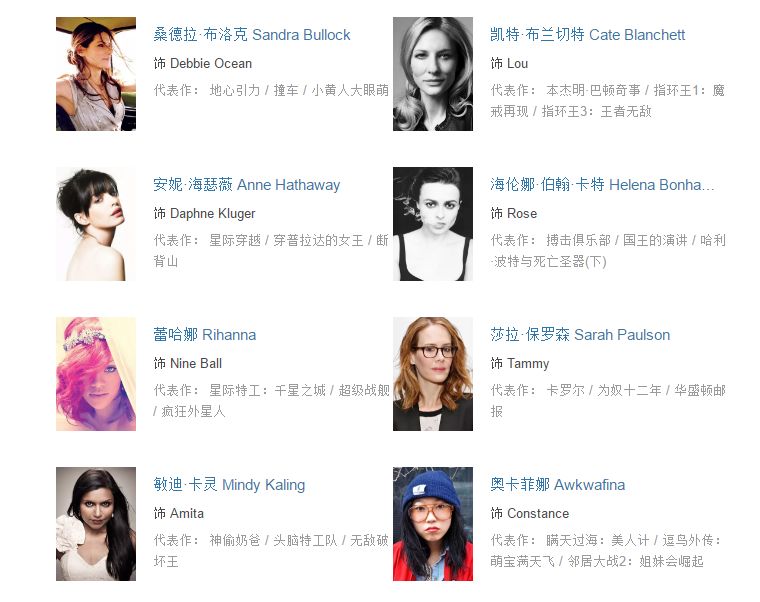Viewport: 760px width, 602px height.
Task: Click the photo beside Amita role
Action: click(96, 524)
